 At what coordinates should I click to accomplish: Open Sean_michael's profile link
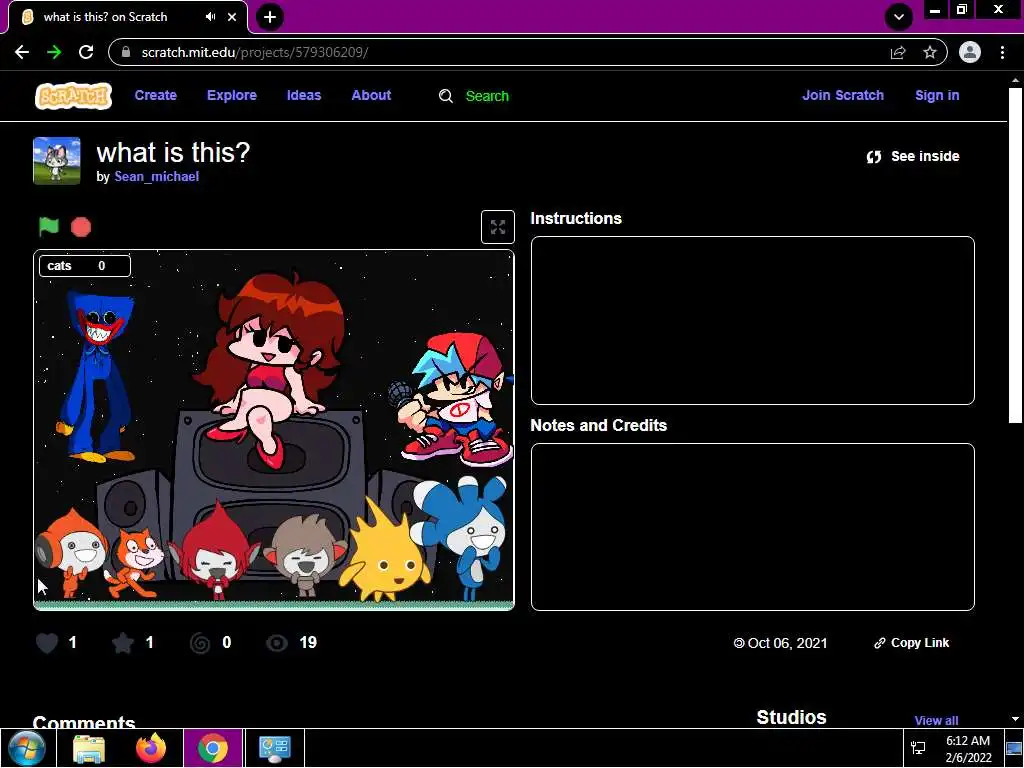pos(157,177)
